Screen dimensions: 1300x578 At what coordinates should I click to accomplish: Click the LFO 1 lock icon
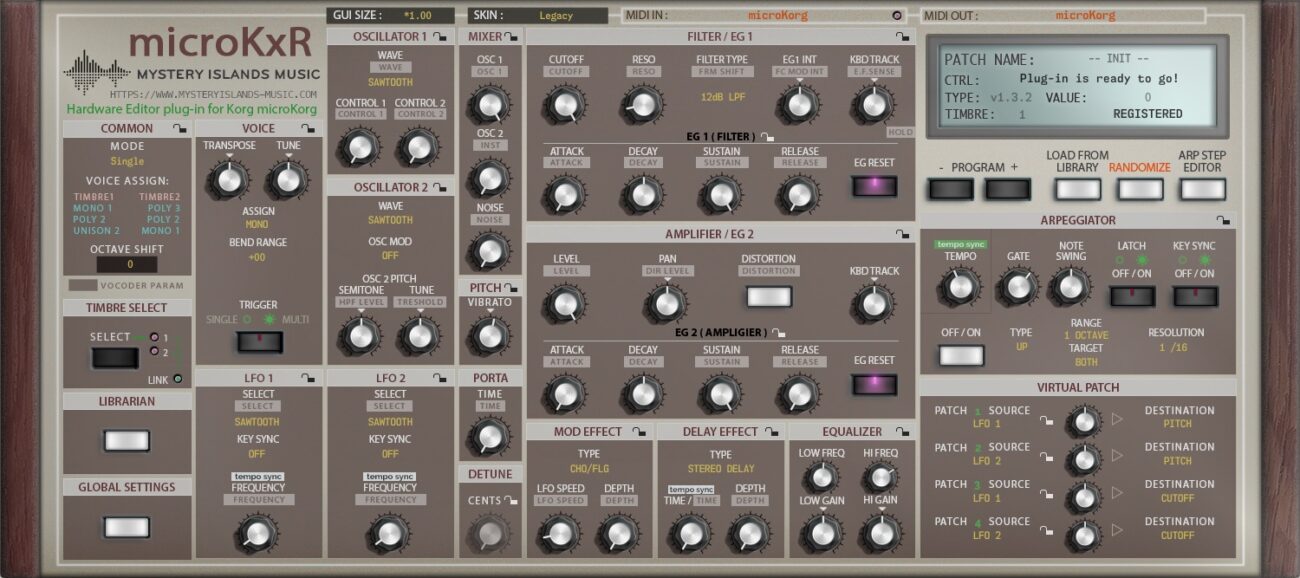(309, 378)
